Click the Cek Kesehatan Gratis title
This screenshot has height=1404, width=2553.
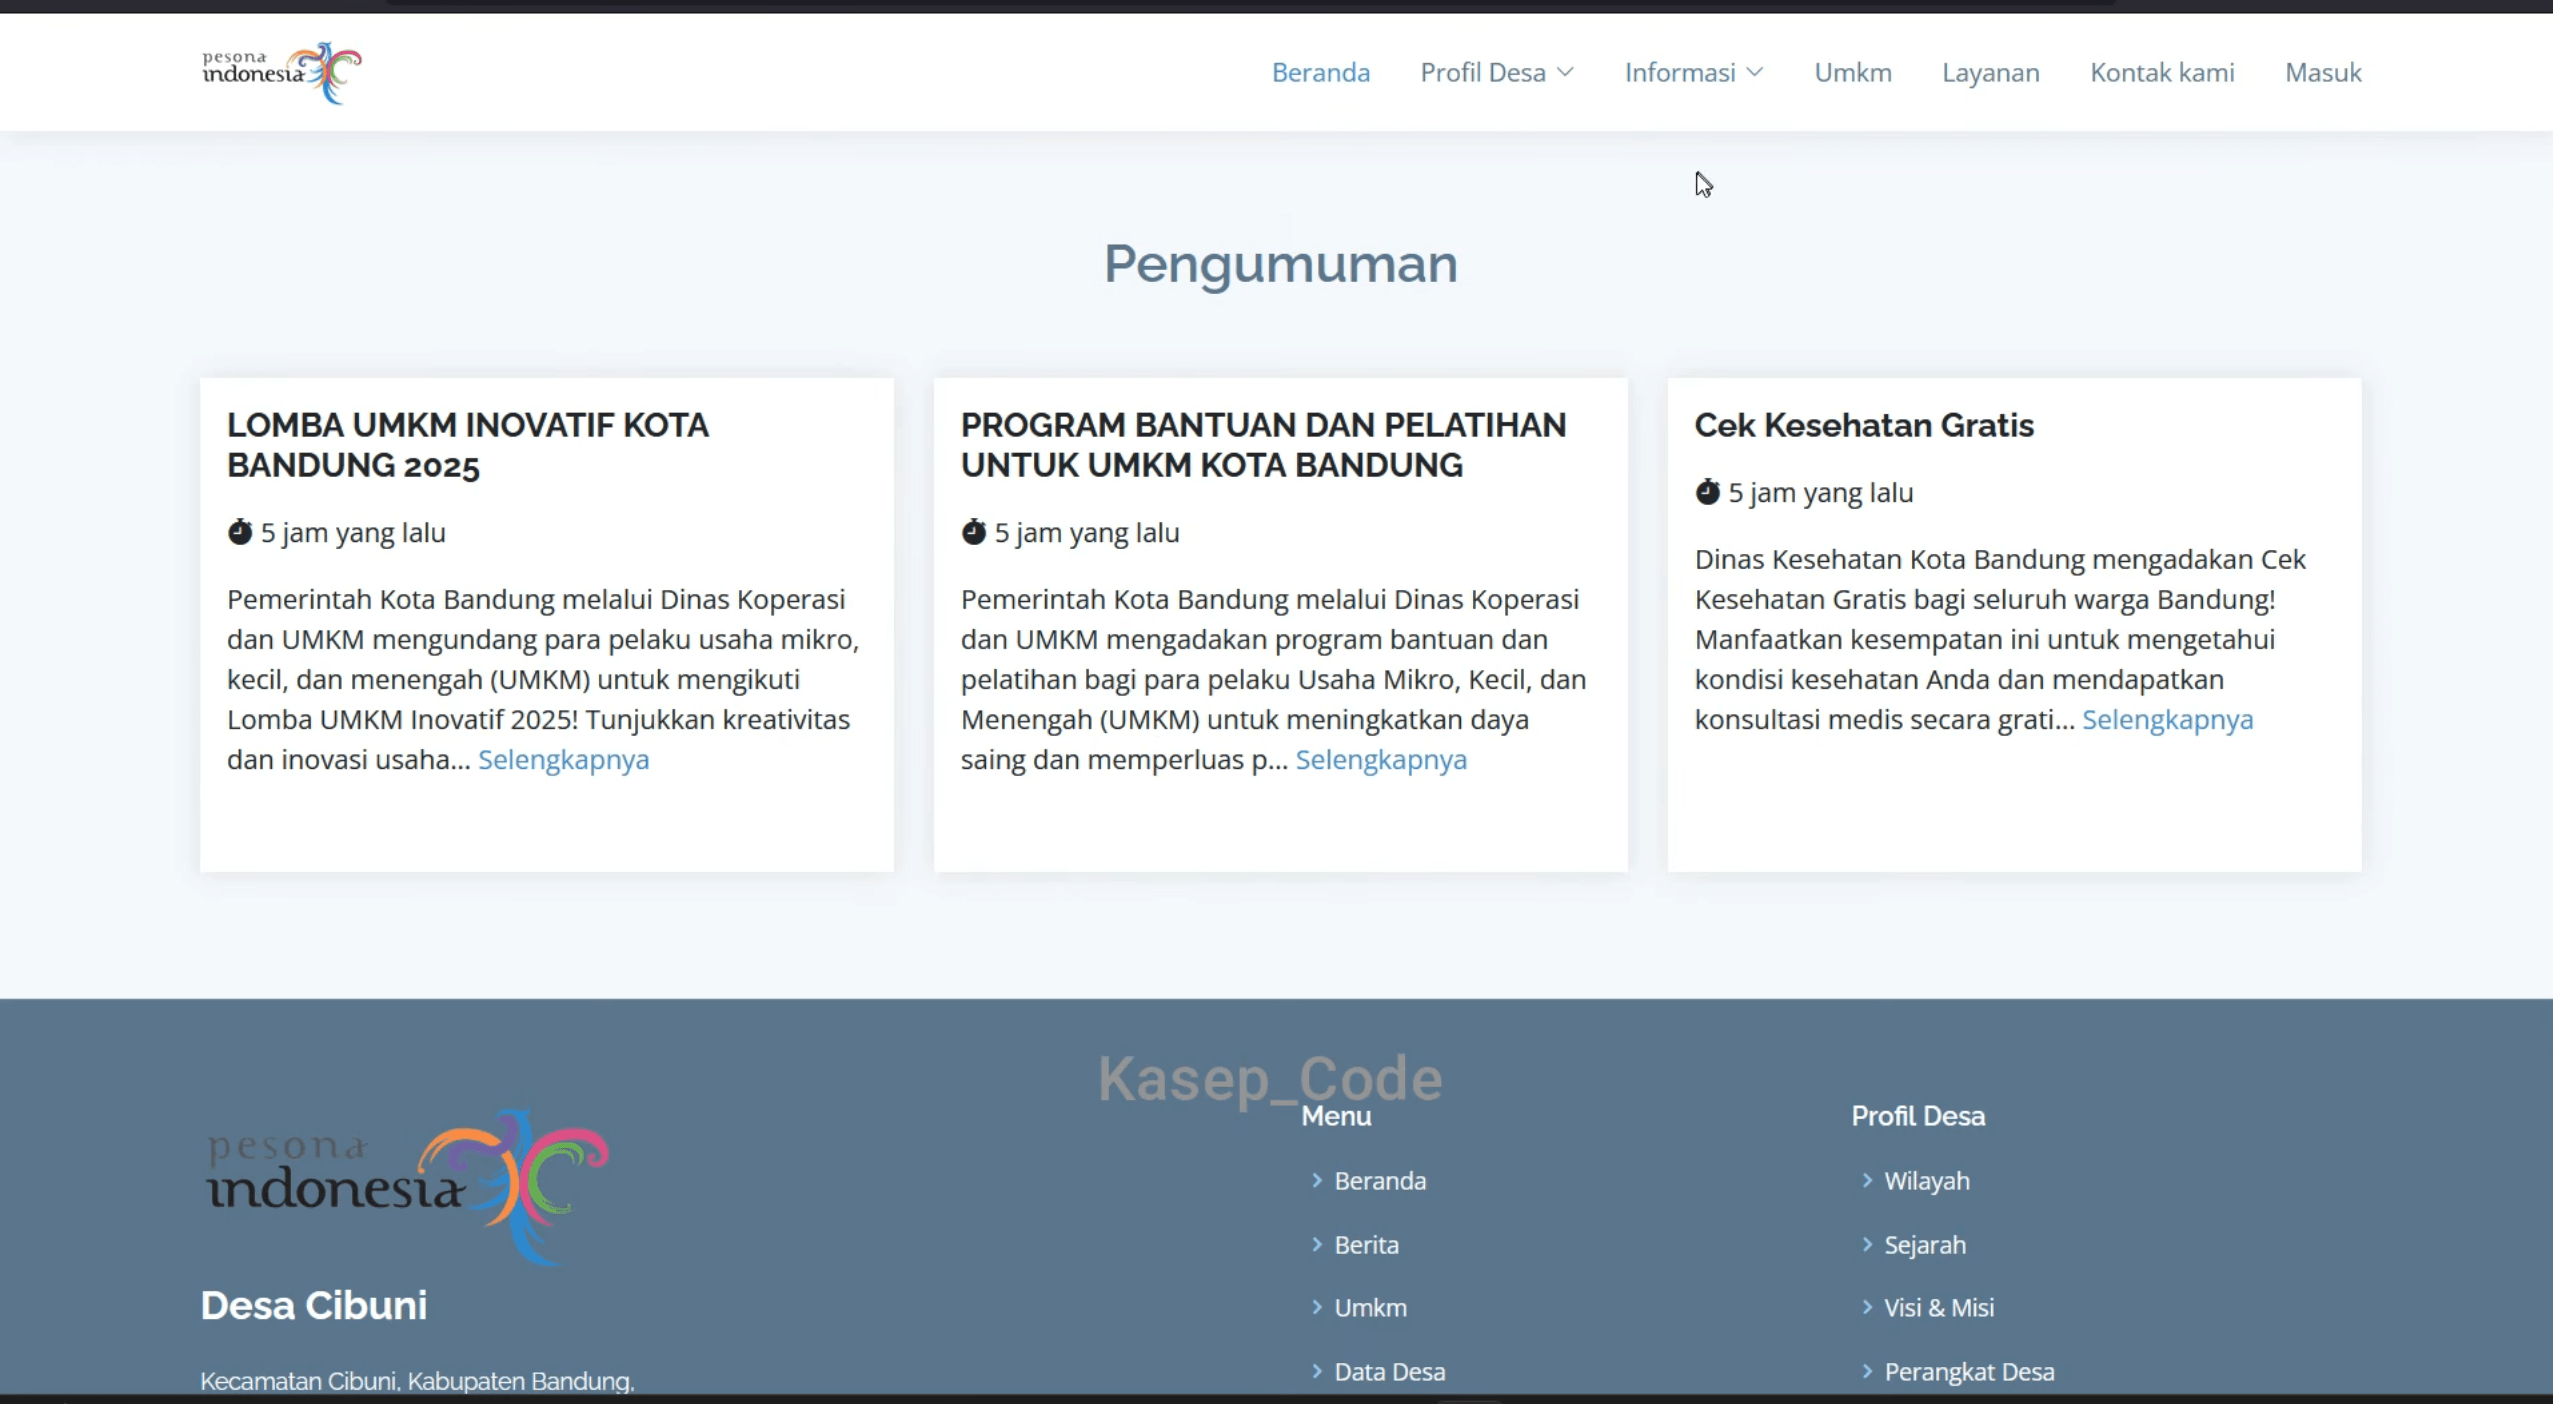click(1864, 425)
